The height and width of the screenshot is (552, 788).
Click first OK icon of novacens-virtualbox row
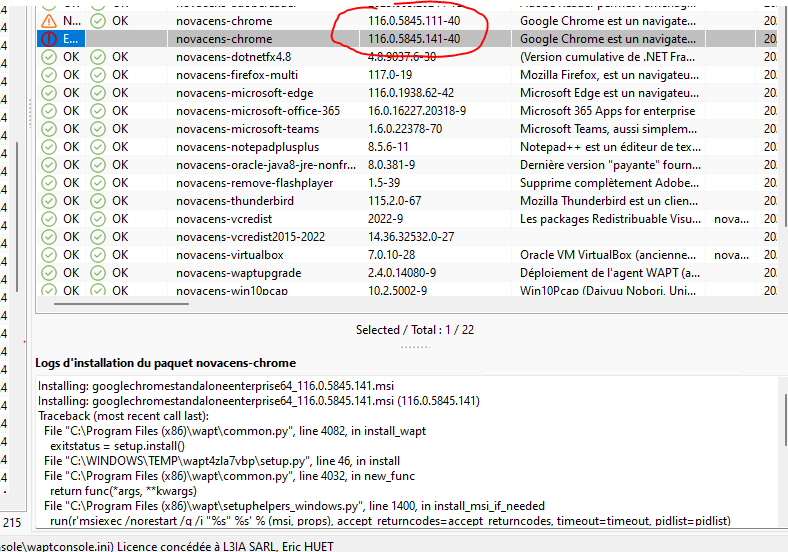tap(49, 255)
